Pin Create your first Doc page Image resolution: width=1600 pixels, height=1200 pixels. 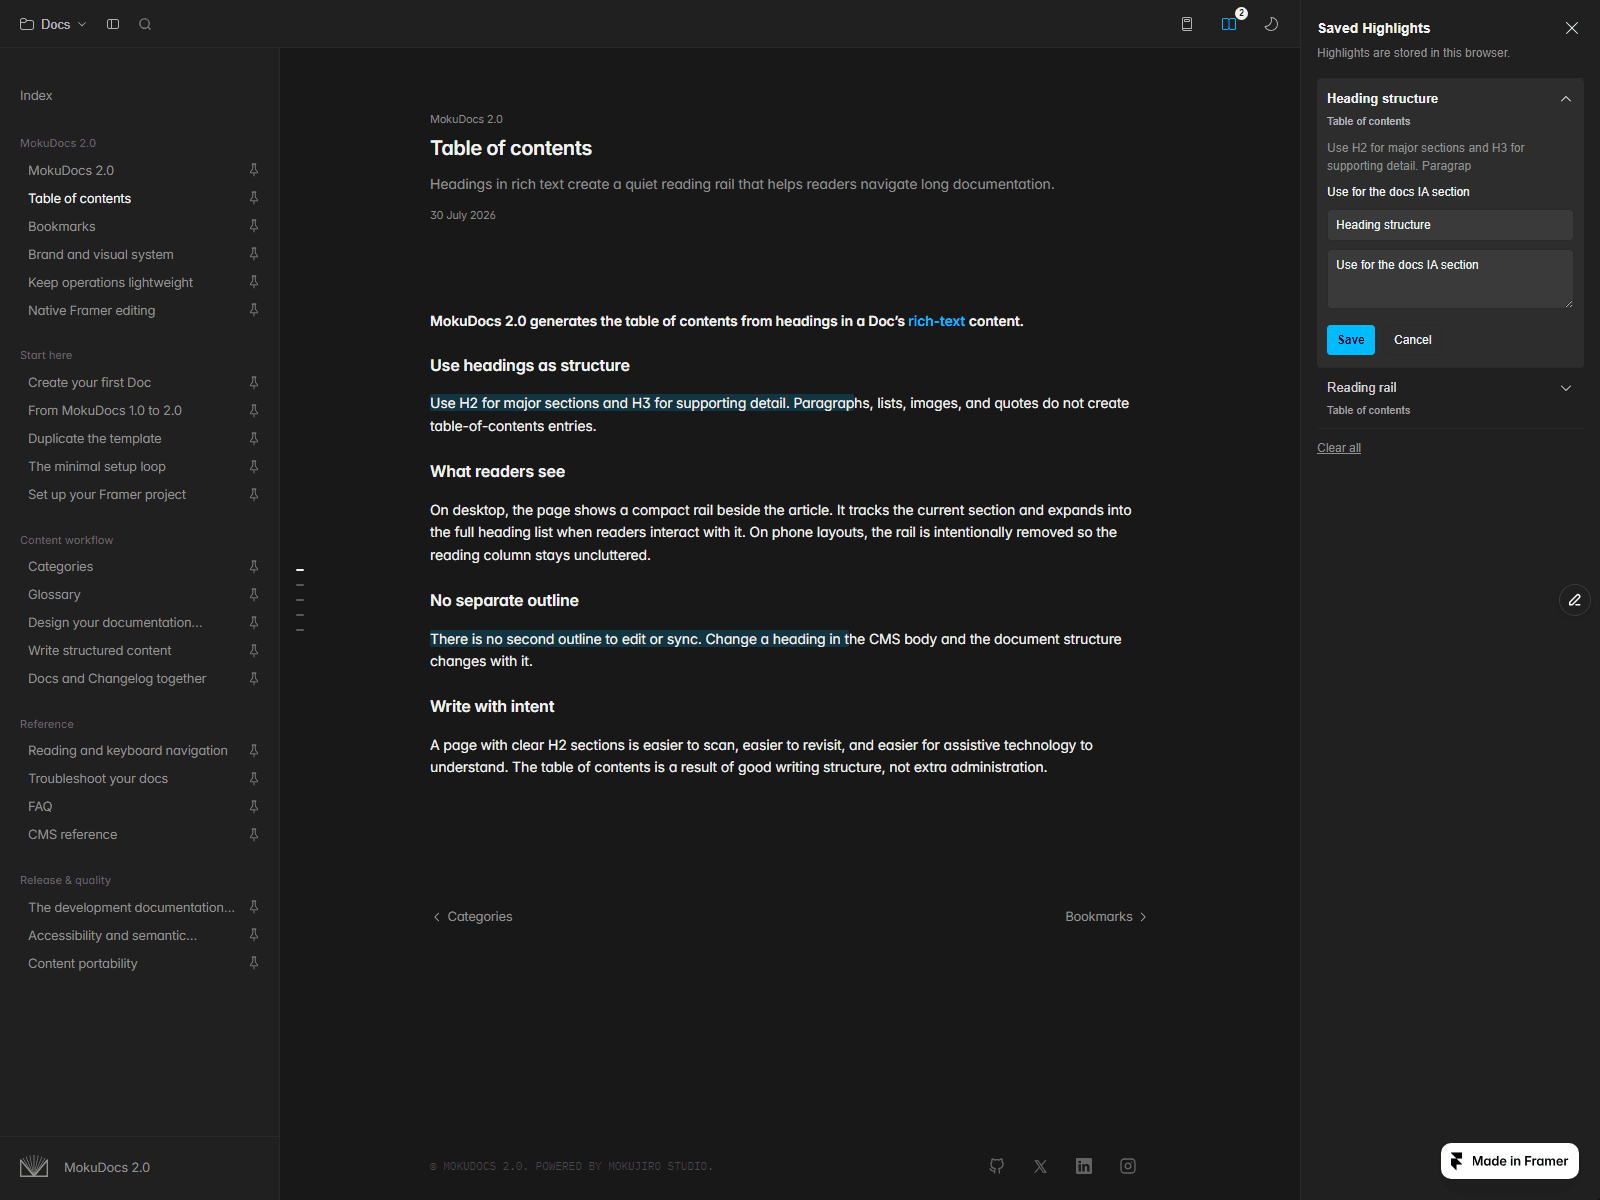click(254, 382)
